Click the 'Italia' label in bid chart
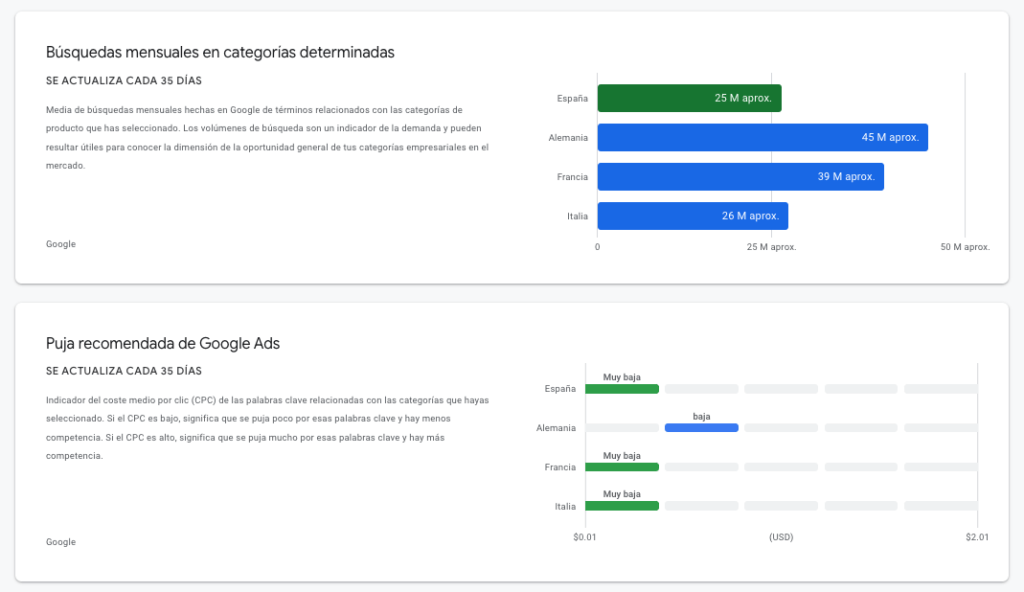The height and width of the screenshot is (592, 1024). pyautogui.click(x=565, y=506)
